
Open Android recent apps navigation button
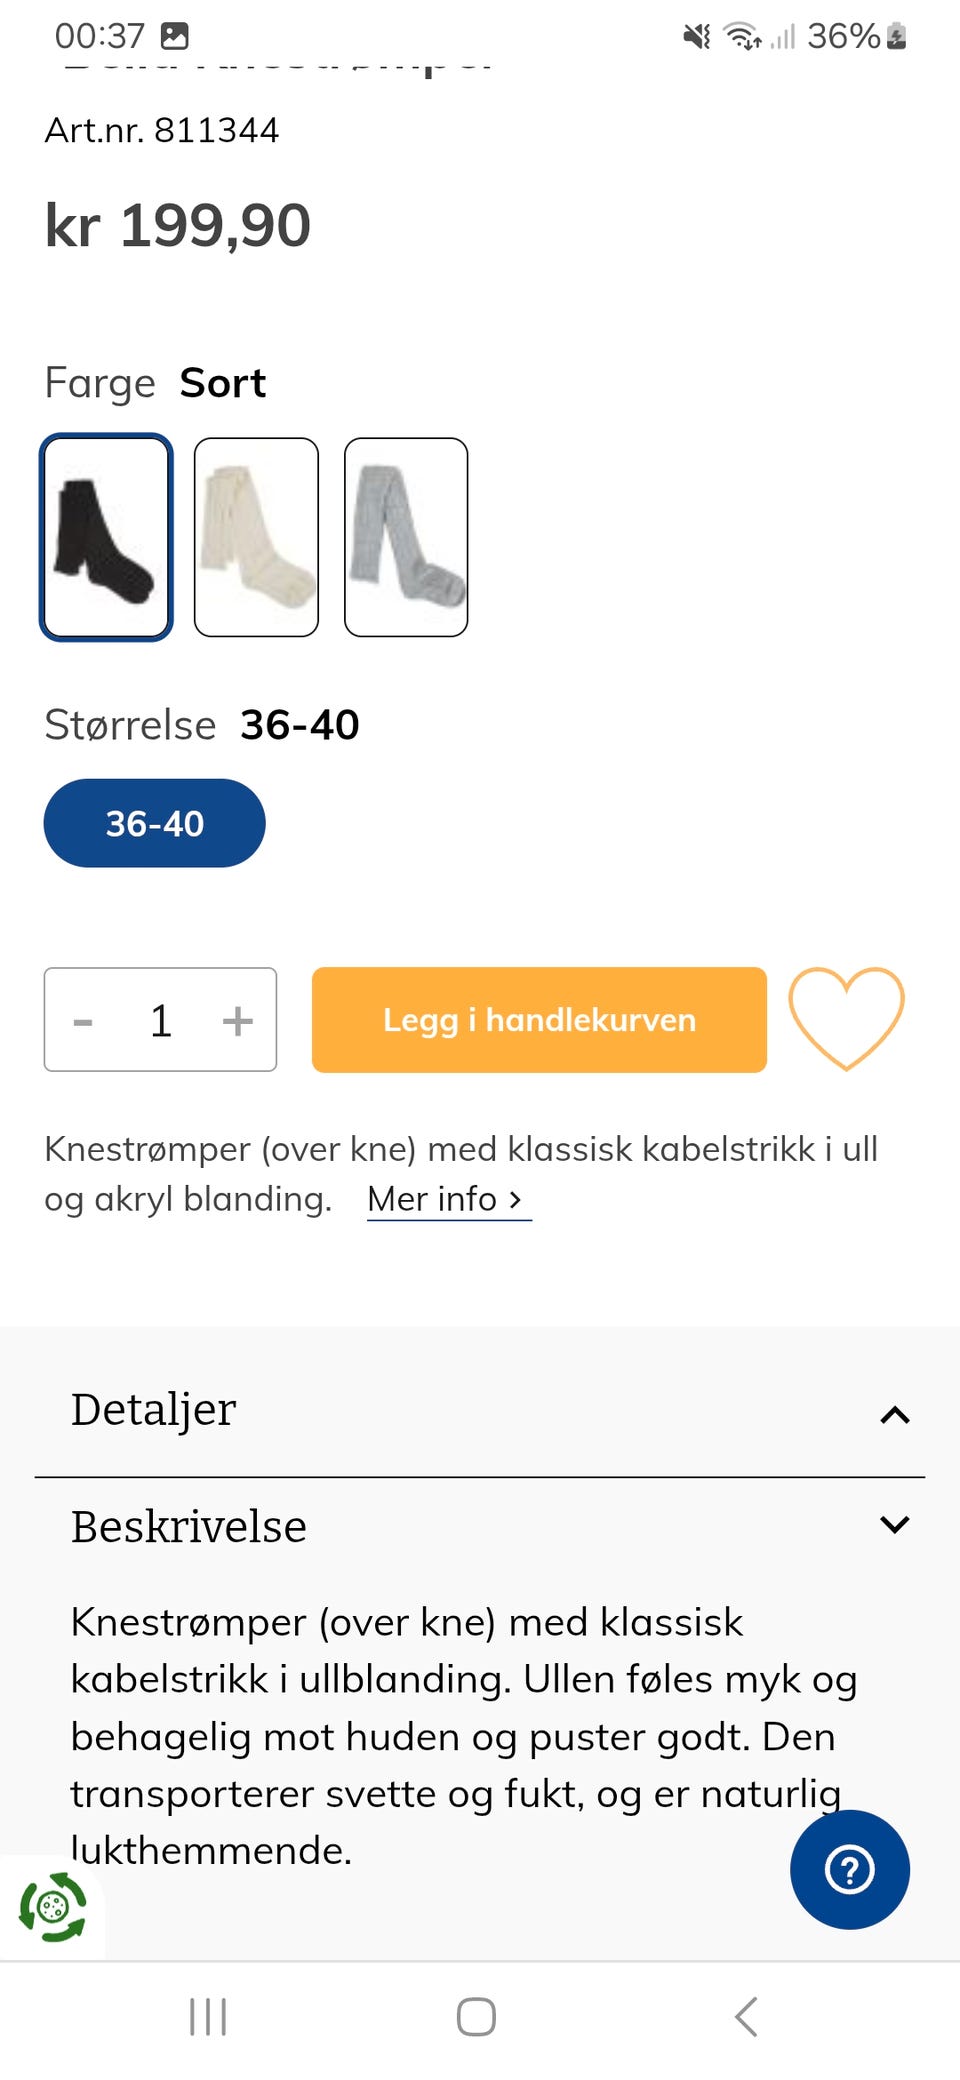(208, 2017)
